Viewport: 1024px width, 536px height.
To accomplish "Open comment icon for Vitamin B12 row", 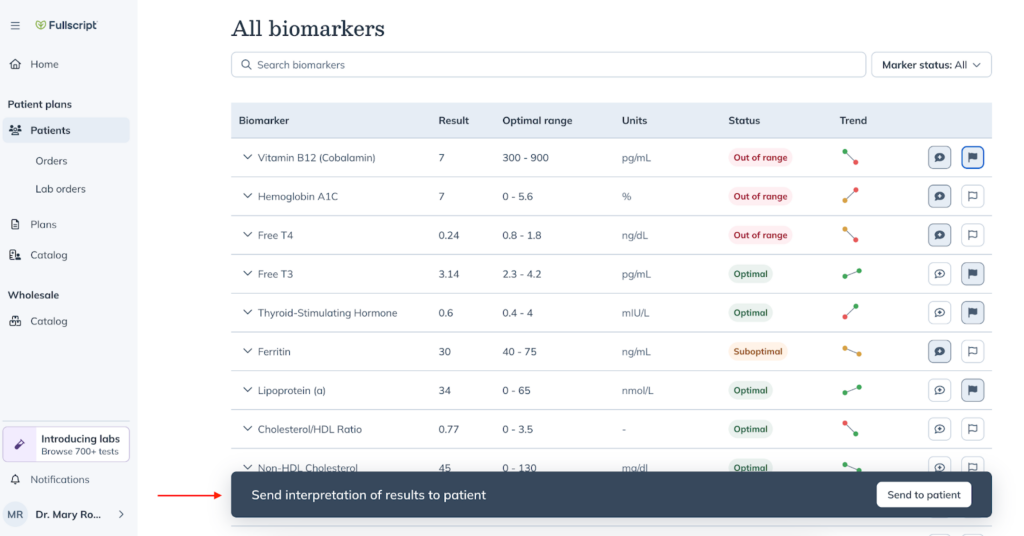I will [939, 157].
